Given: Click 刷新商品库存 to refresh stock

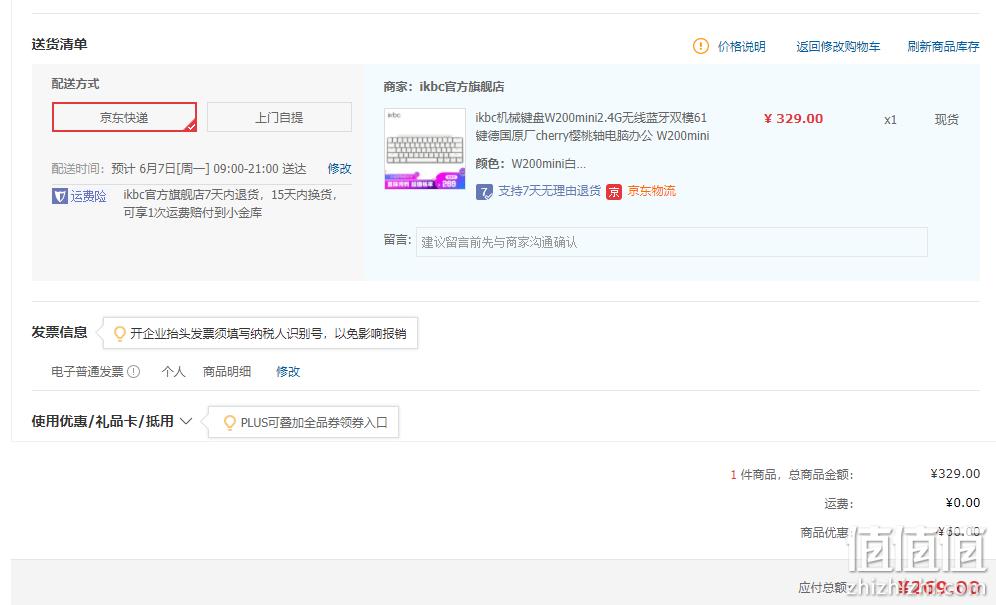Looking at the screenshot, I should tap(943, 46).
